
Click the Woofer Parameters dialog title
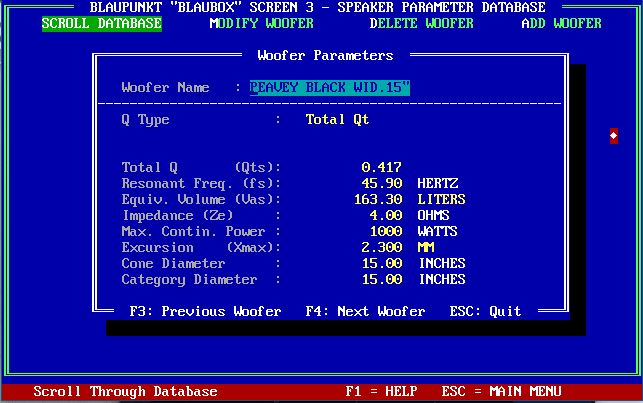(325, 55)
